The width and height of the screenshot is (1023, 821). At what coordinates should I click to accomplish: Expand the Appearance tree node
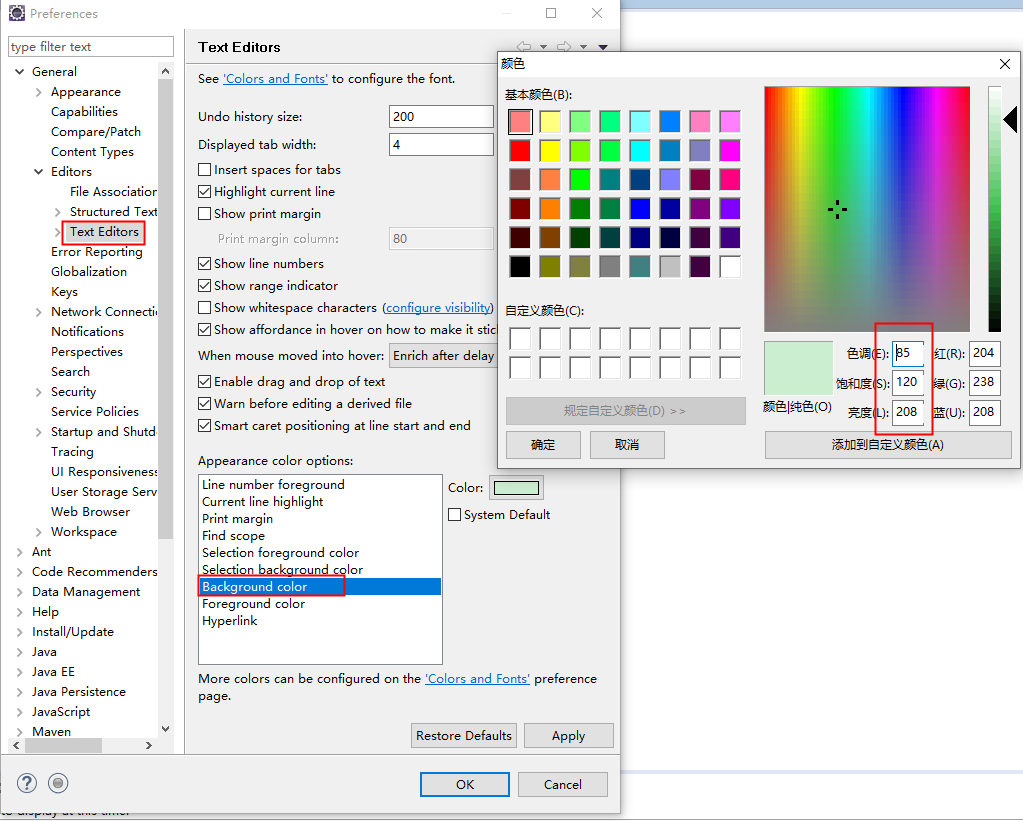(38, 92)
